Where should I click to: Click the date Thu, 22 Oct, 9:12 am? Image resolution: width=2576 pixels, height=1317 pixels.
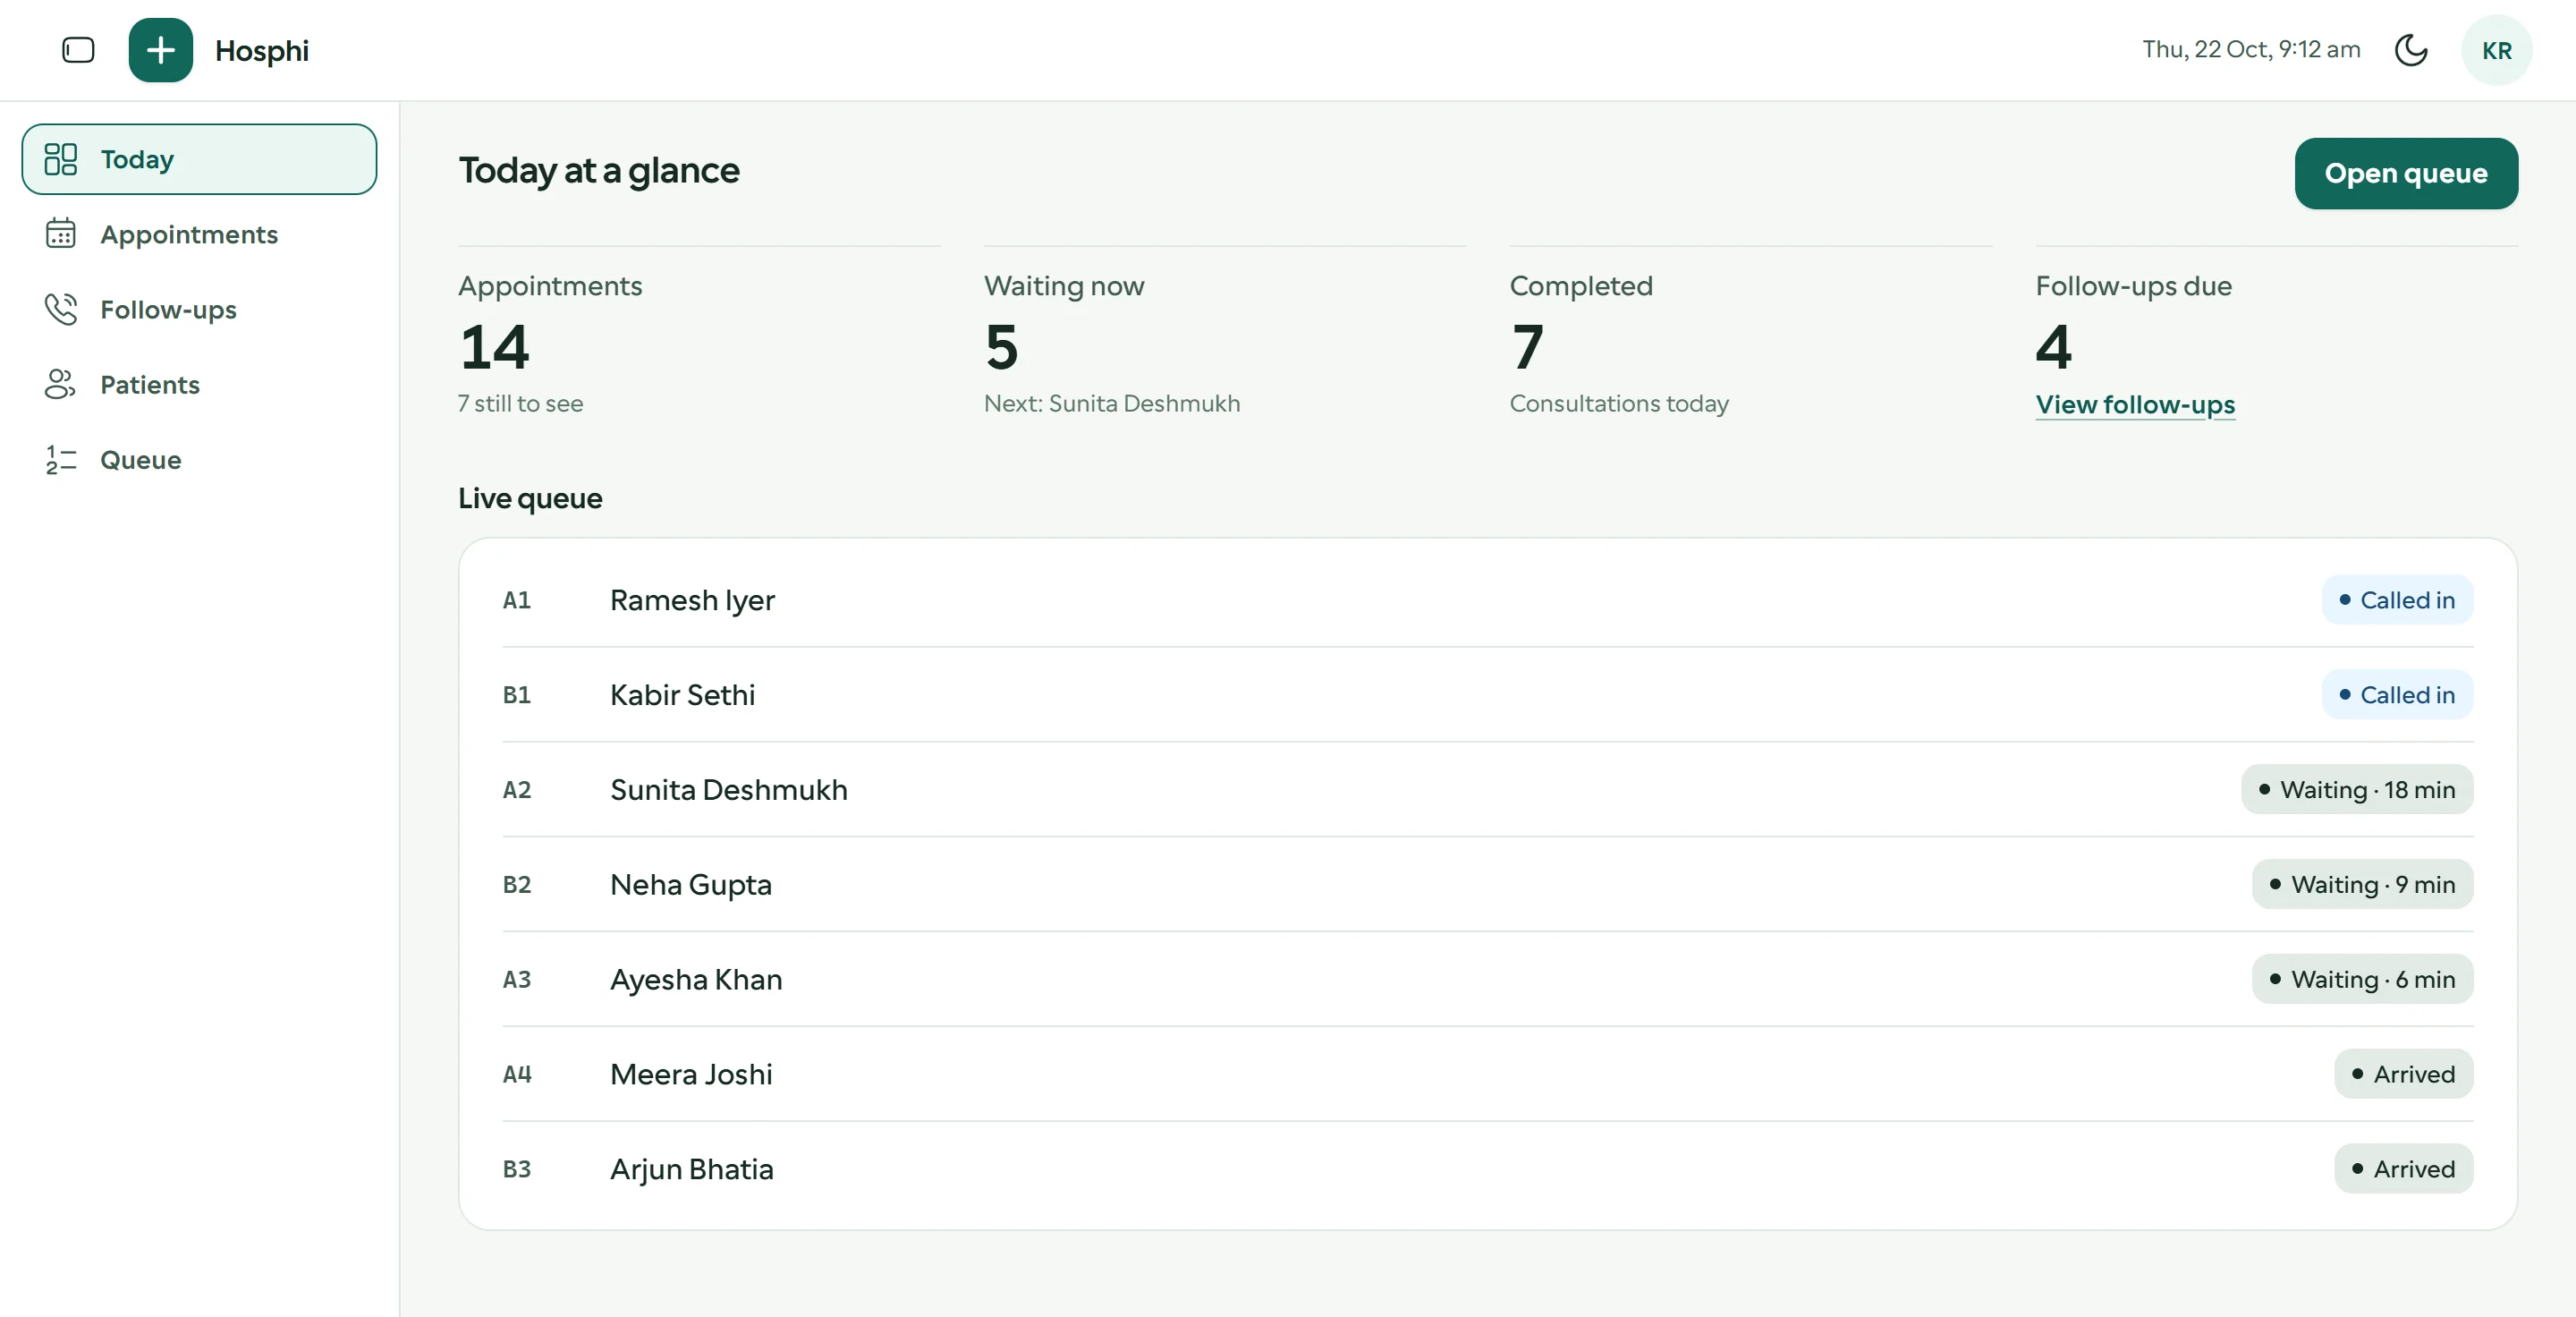[x=2251, y=49]
